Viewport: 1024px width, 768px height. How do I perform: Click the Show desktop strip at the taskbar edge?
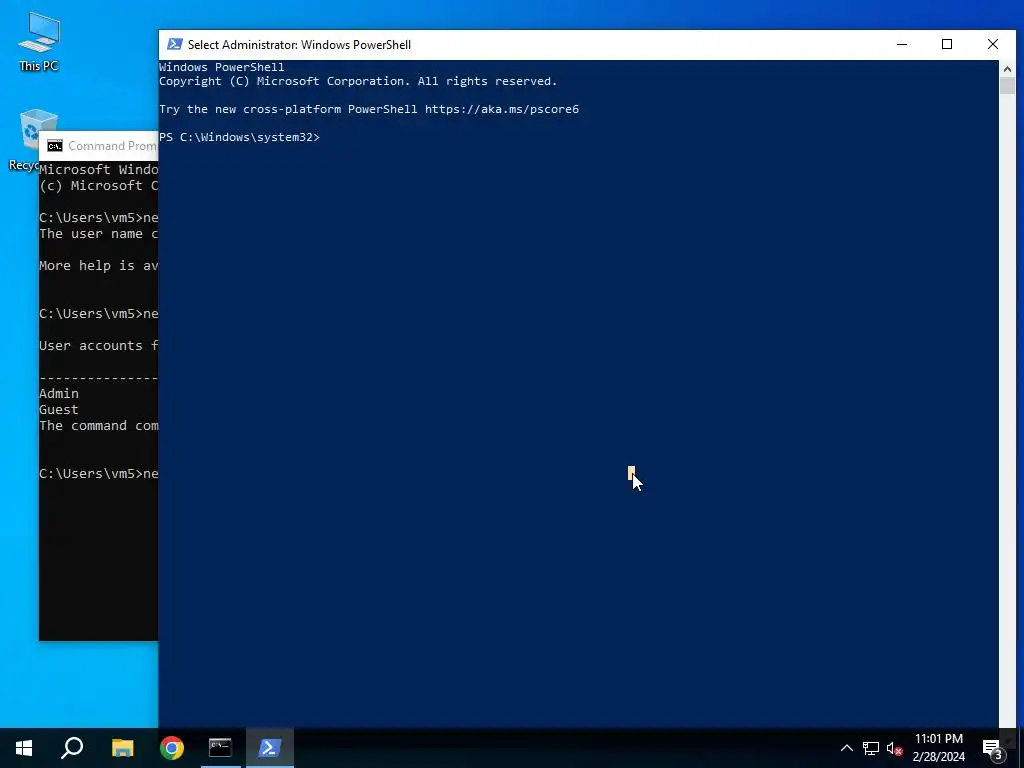coord(1021,748)
